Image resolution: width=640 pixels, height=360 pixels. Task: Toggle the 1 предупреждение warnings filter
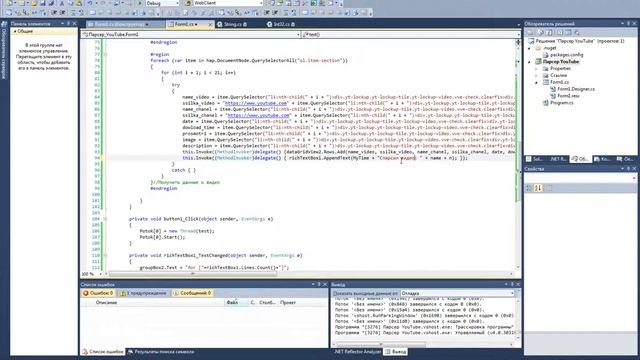143,293
